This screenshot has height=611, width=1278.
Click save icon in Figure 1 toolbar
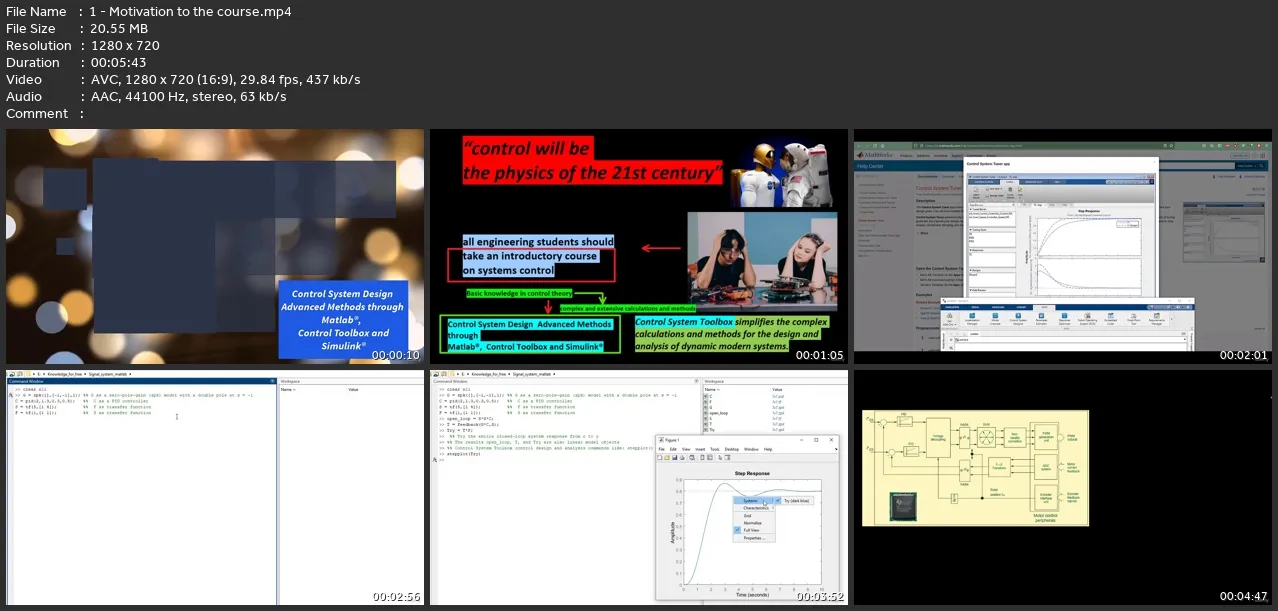pos(675,457)
